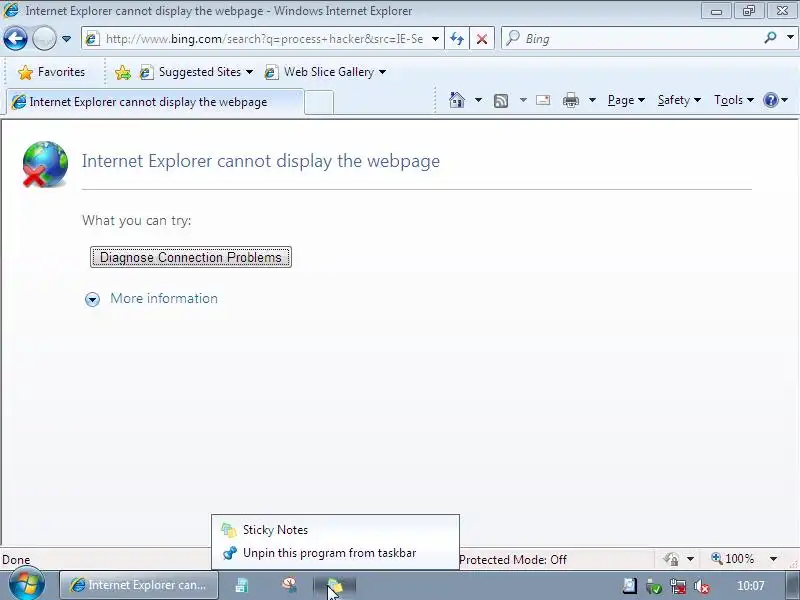The height and width of the screenshot is (600, 800).
Task: Expand the Home button dropdown arrow
Action: 478,100
